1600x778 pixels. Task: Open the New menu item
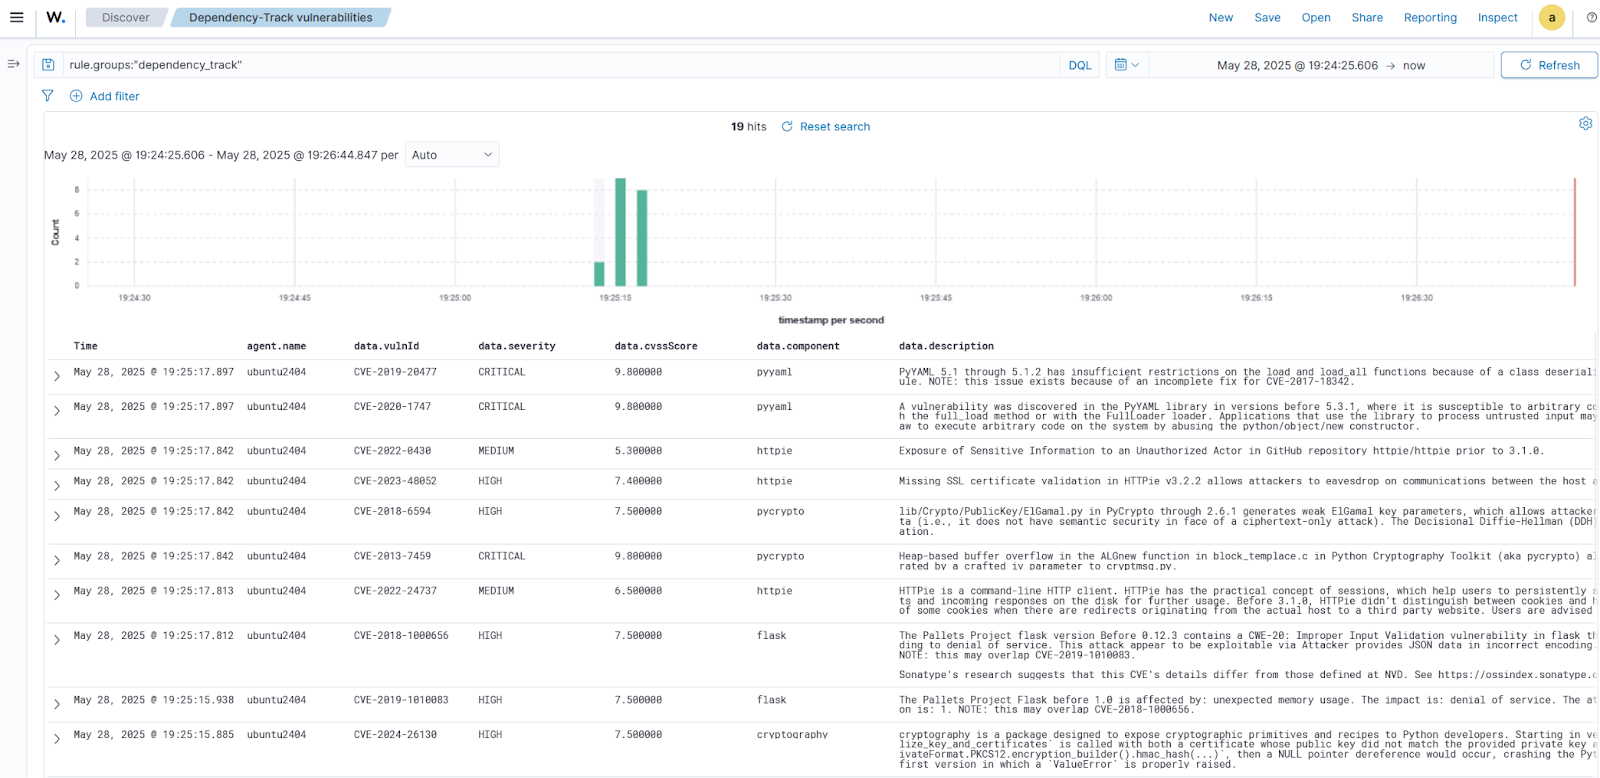coord(1221,18)
